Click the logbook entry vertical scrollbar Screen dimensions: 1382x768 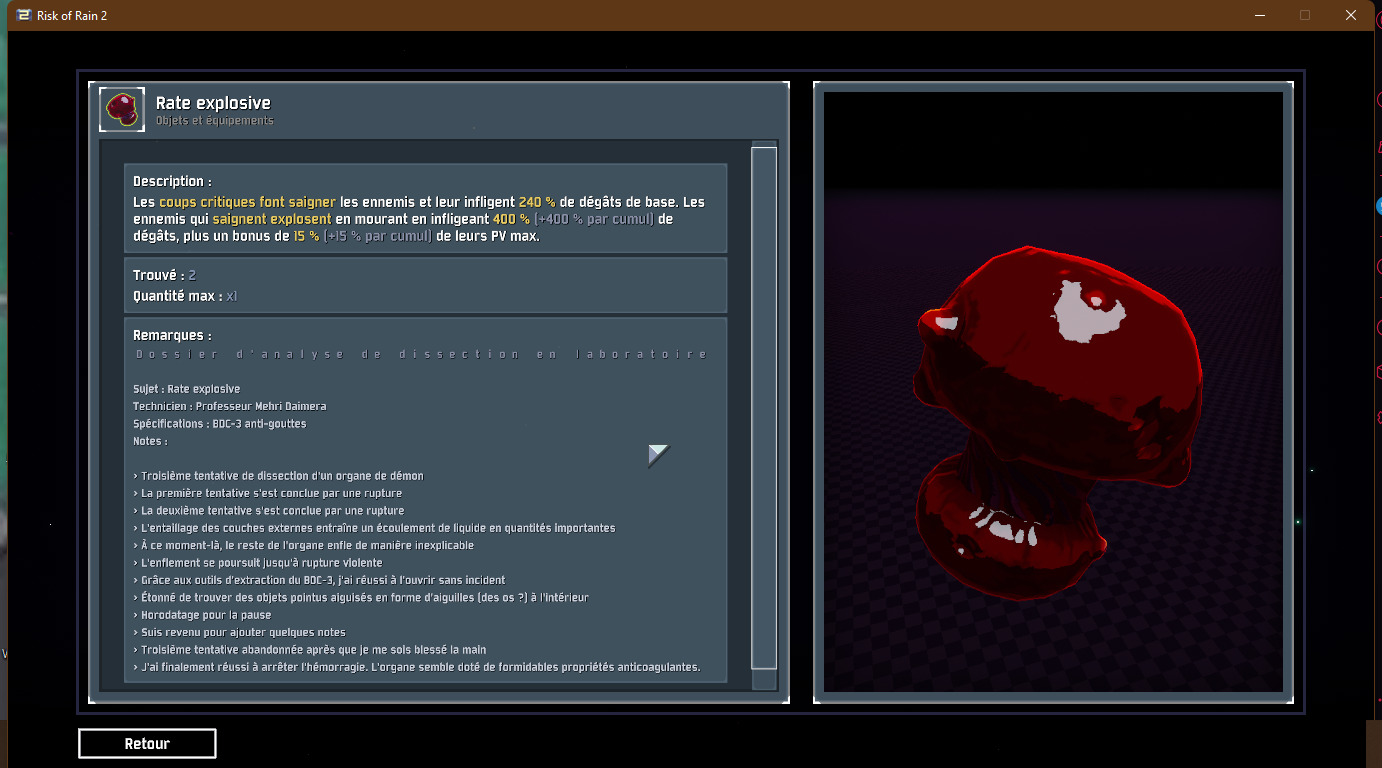(764, 407)
